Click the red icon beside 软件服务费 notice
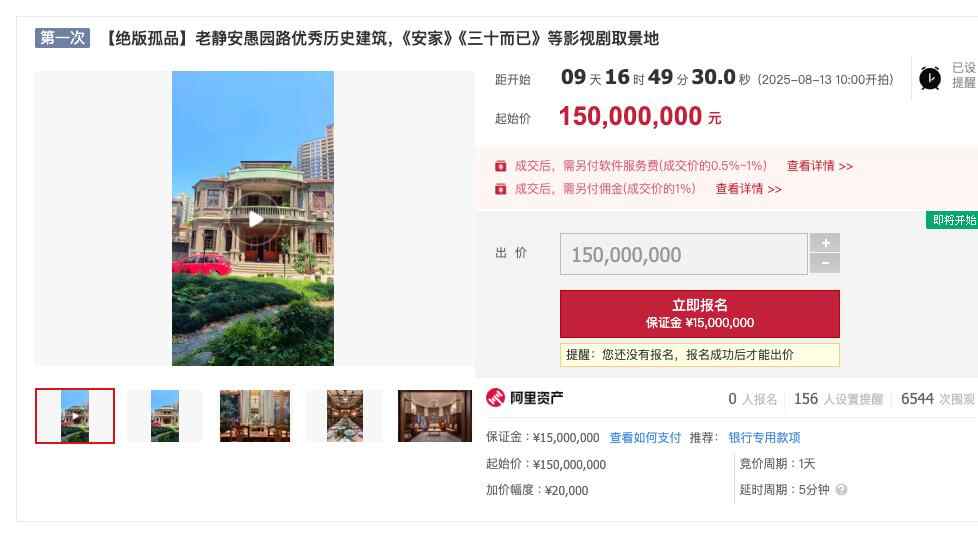This screenshot has width=978, height=541. 500,166
